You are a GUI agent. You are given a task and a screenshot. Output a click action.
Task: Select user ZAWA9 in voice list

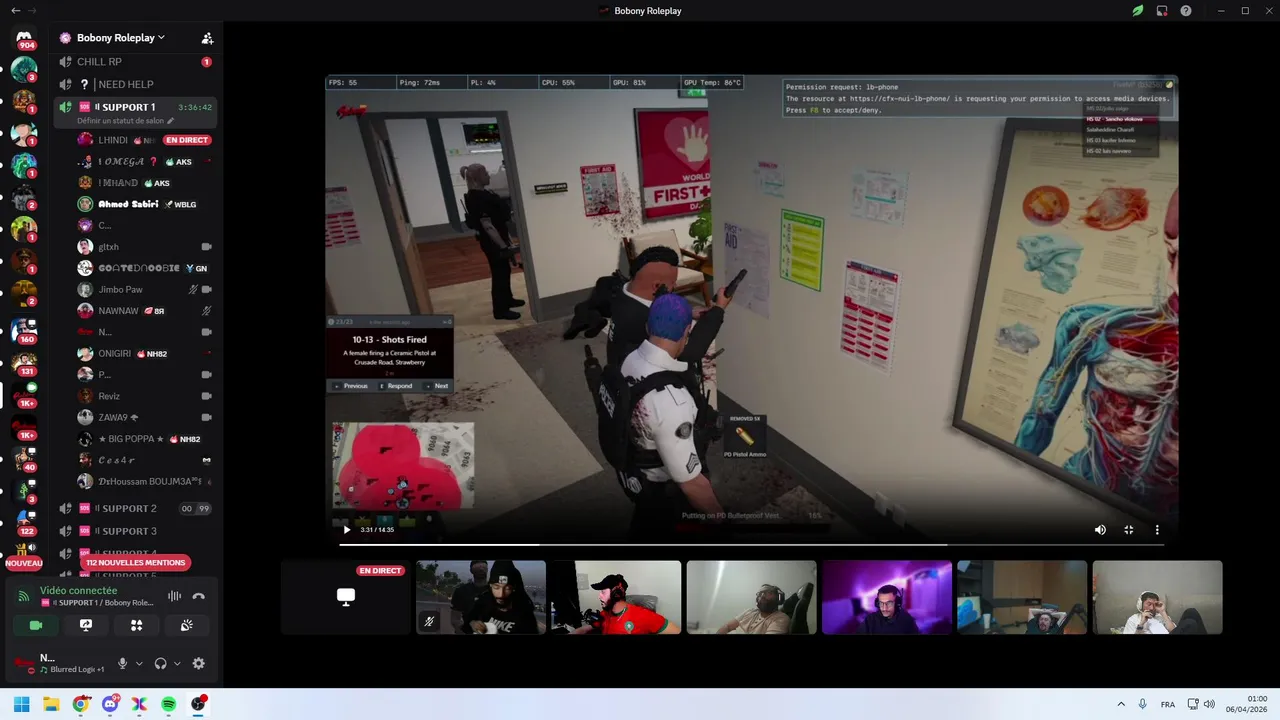click(x=145, y=417)
